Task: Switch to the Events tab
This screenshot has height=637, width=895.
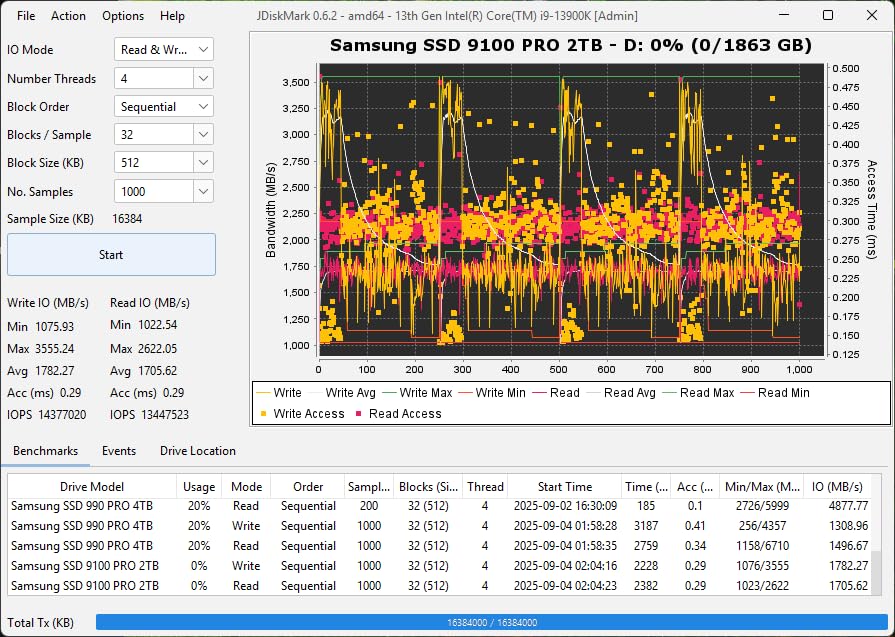Action: [x=119, y=451]
